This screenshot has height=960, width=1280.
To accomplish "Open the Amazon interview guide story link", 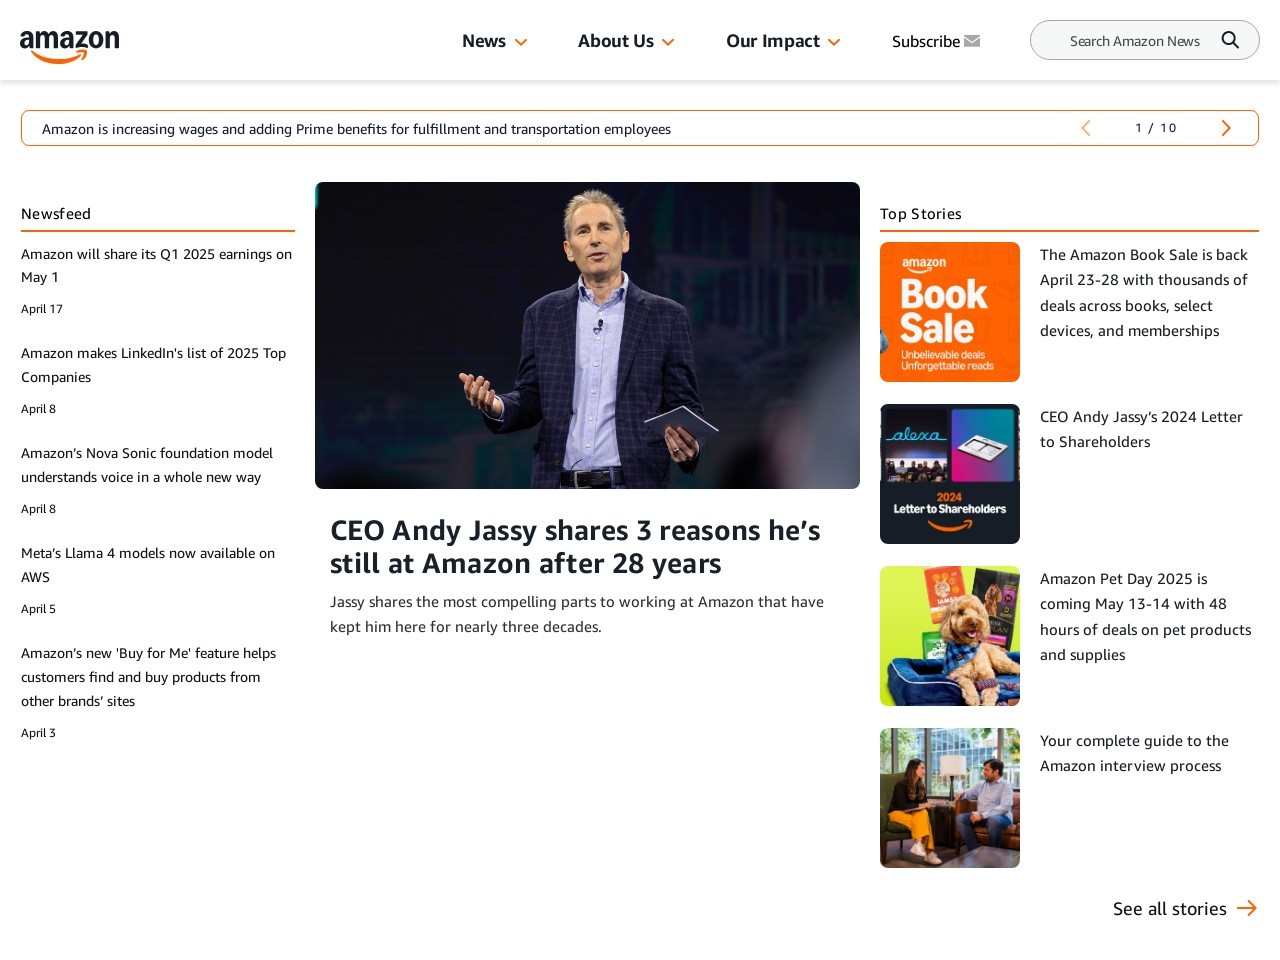I will (1134, 753).
